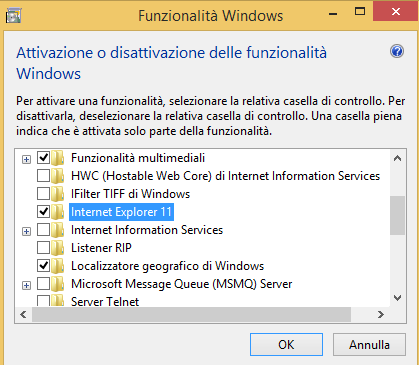Image resolution: width=419 pixels, height=365 pixels.
Task: Click the folder icon next to Listener RIP
Action: [x=58, y=248]
